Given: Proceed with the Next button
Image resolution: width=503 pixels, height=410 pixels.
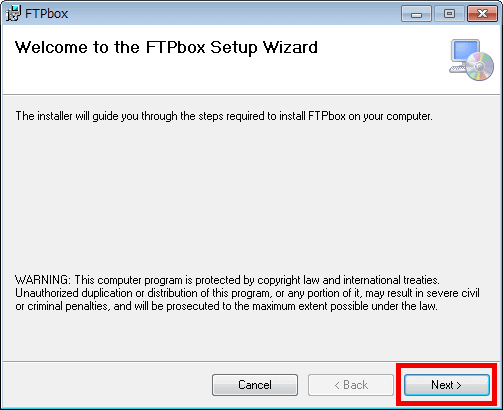Looking at the screenshot, I should pos(447,385).
